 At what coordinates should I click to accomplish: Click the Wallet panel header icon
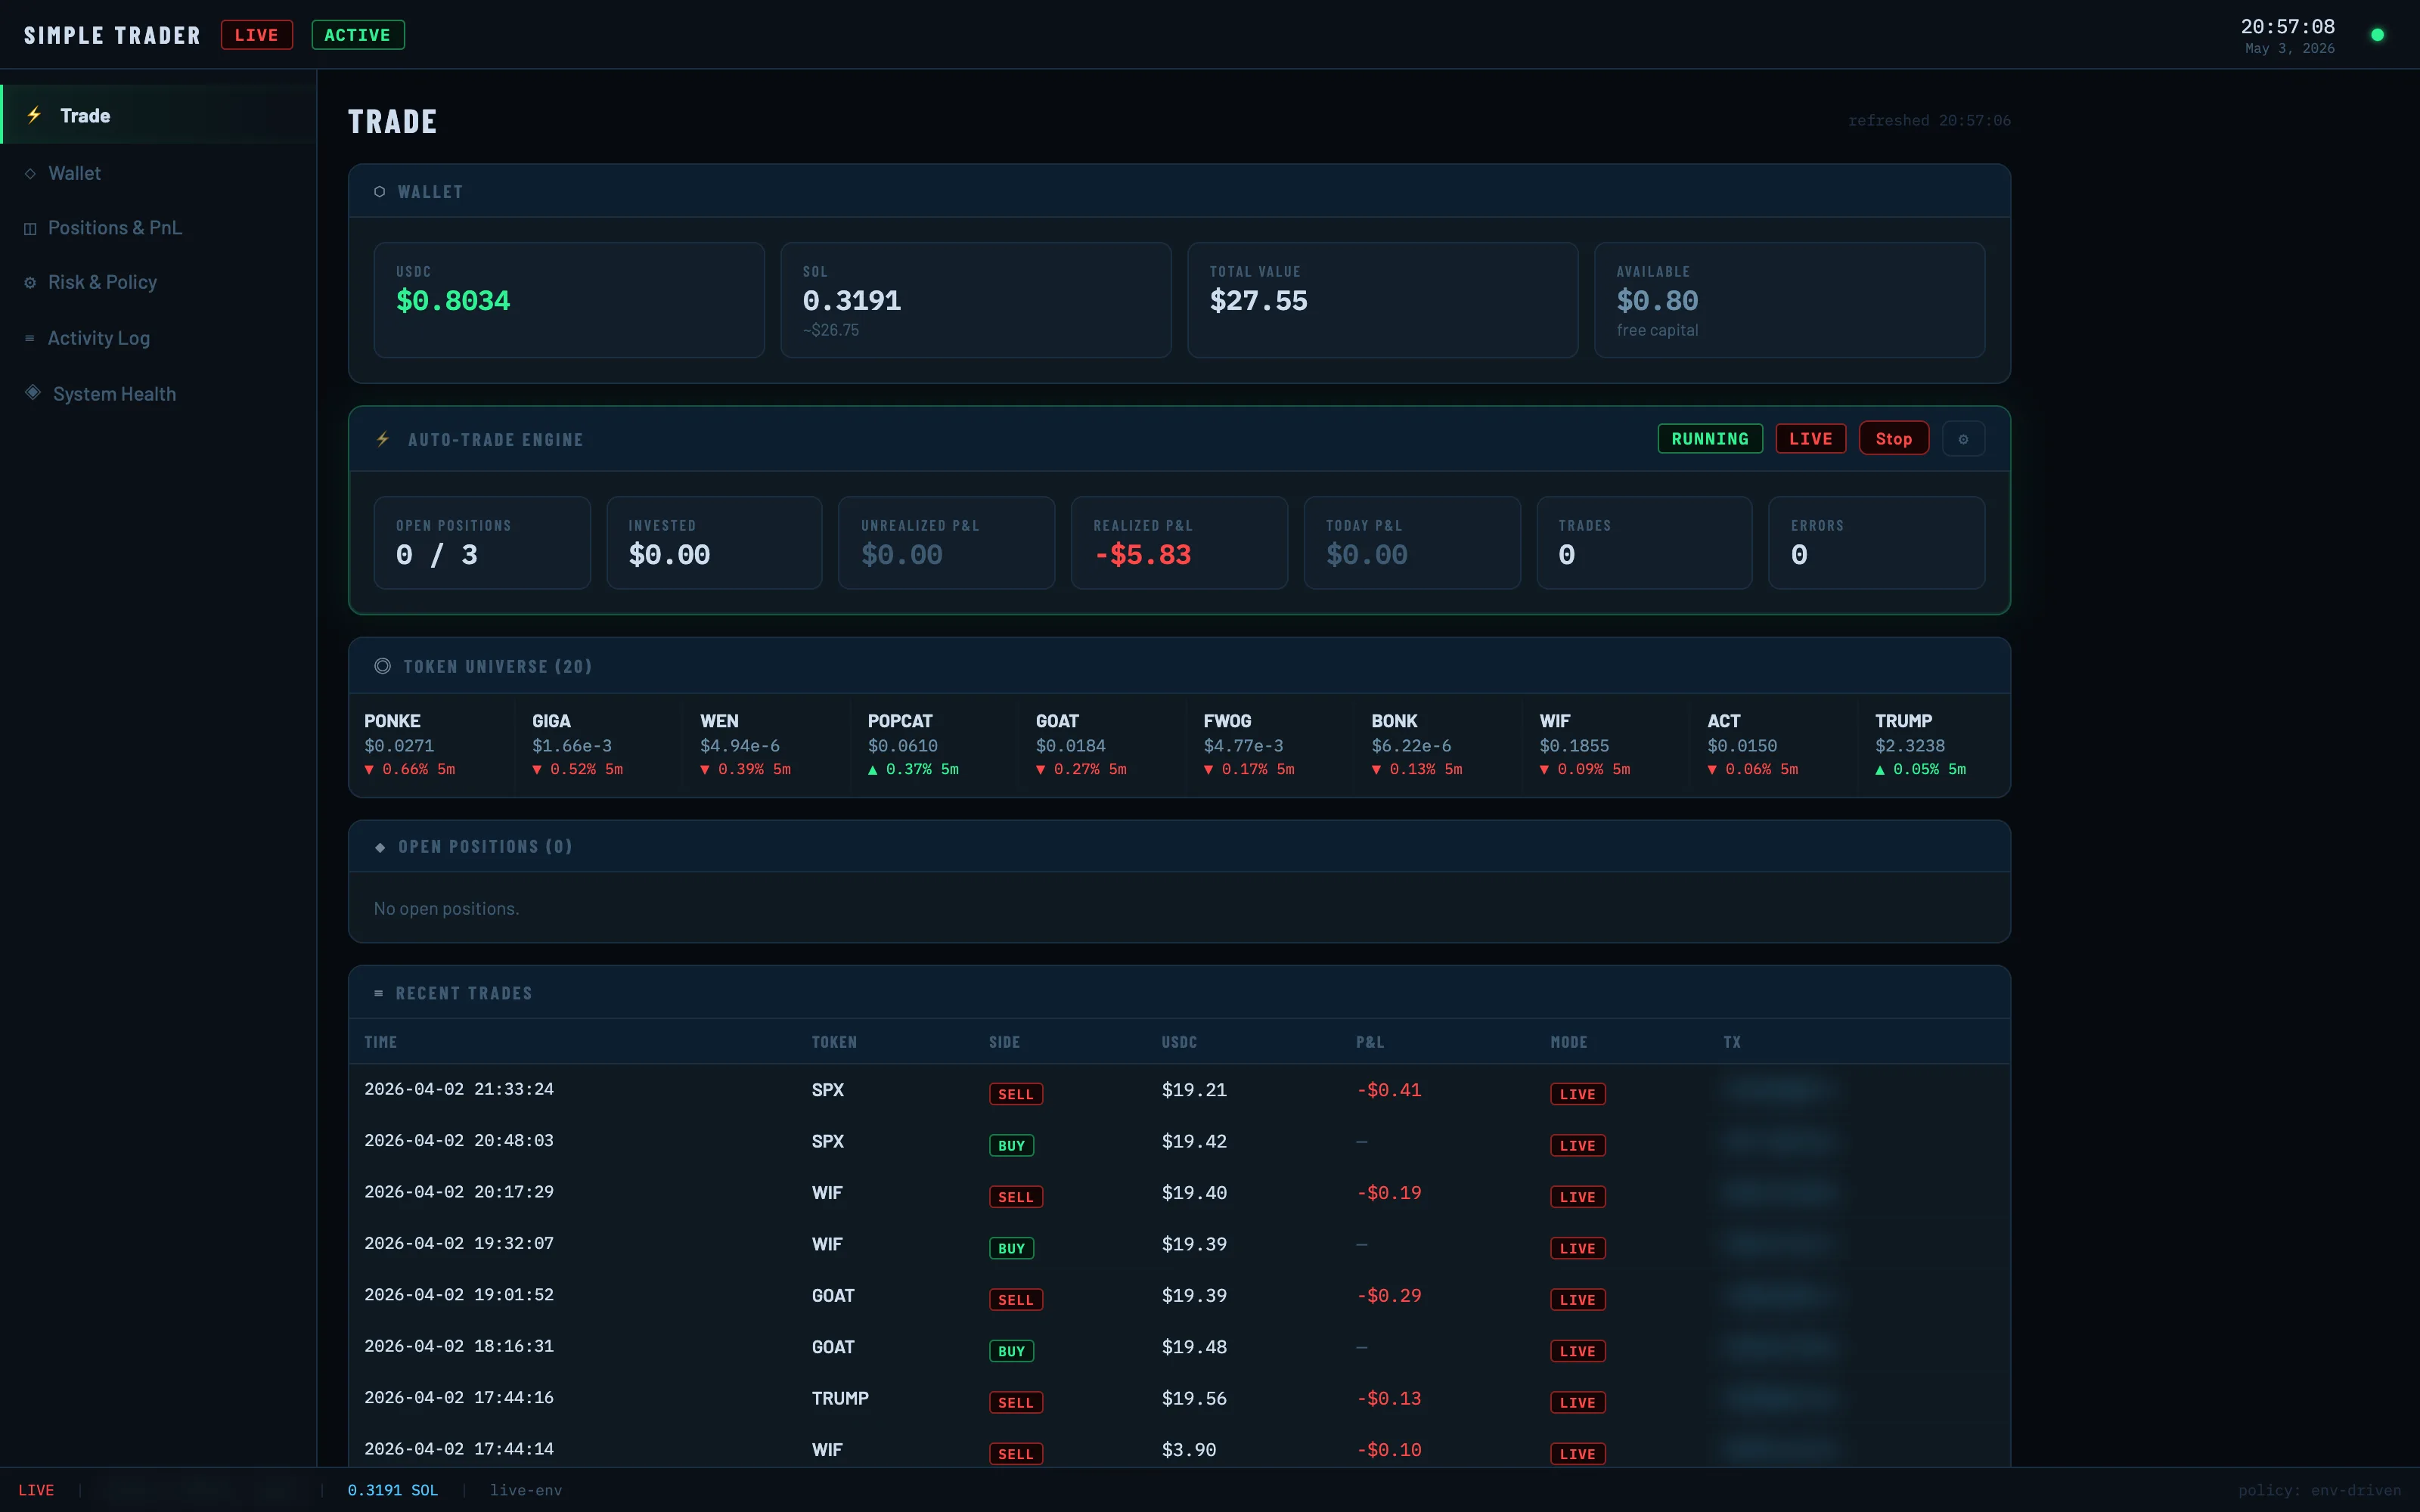click(379, 192)
